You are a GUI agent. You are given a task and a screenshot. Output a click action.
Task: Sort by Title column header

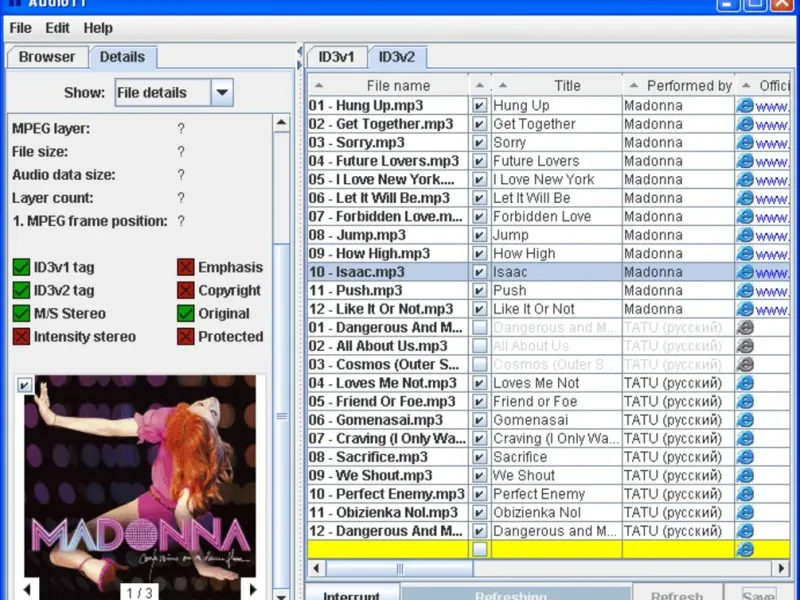click(557, 85)
